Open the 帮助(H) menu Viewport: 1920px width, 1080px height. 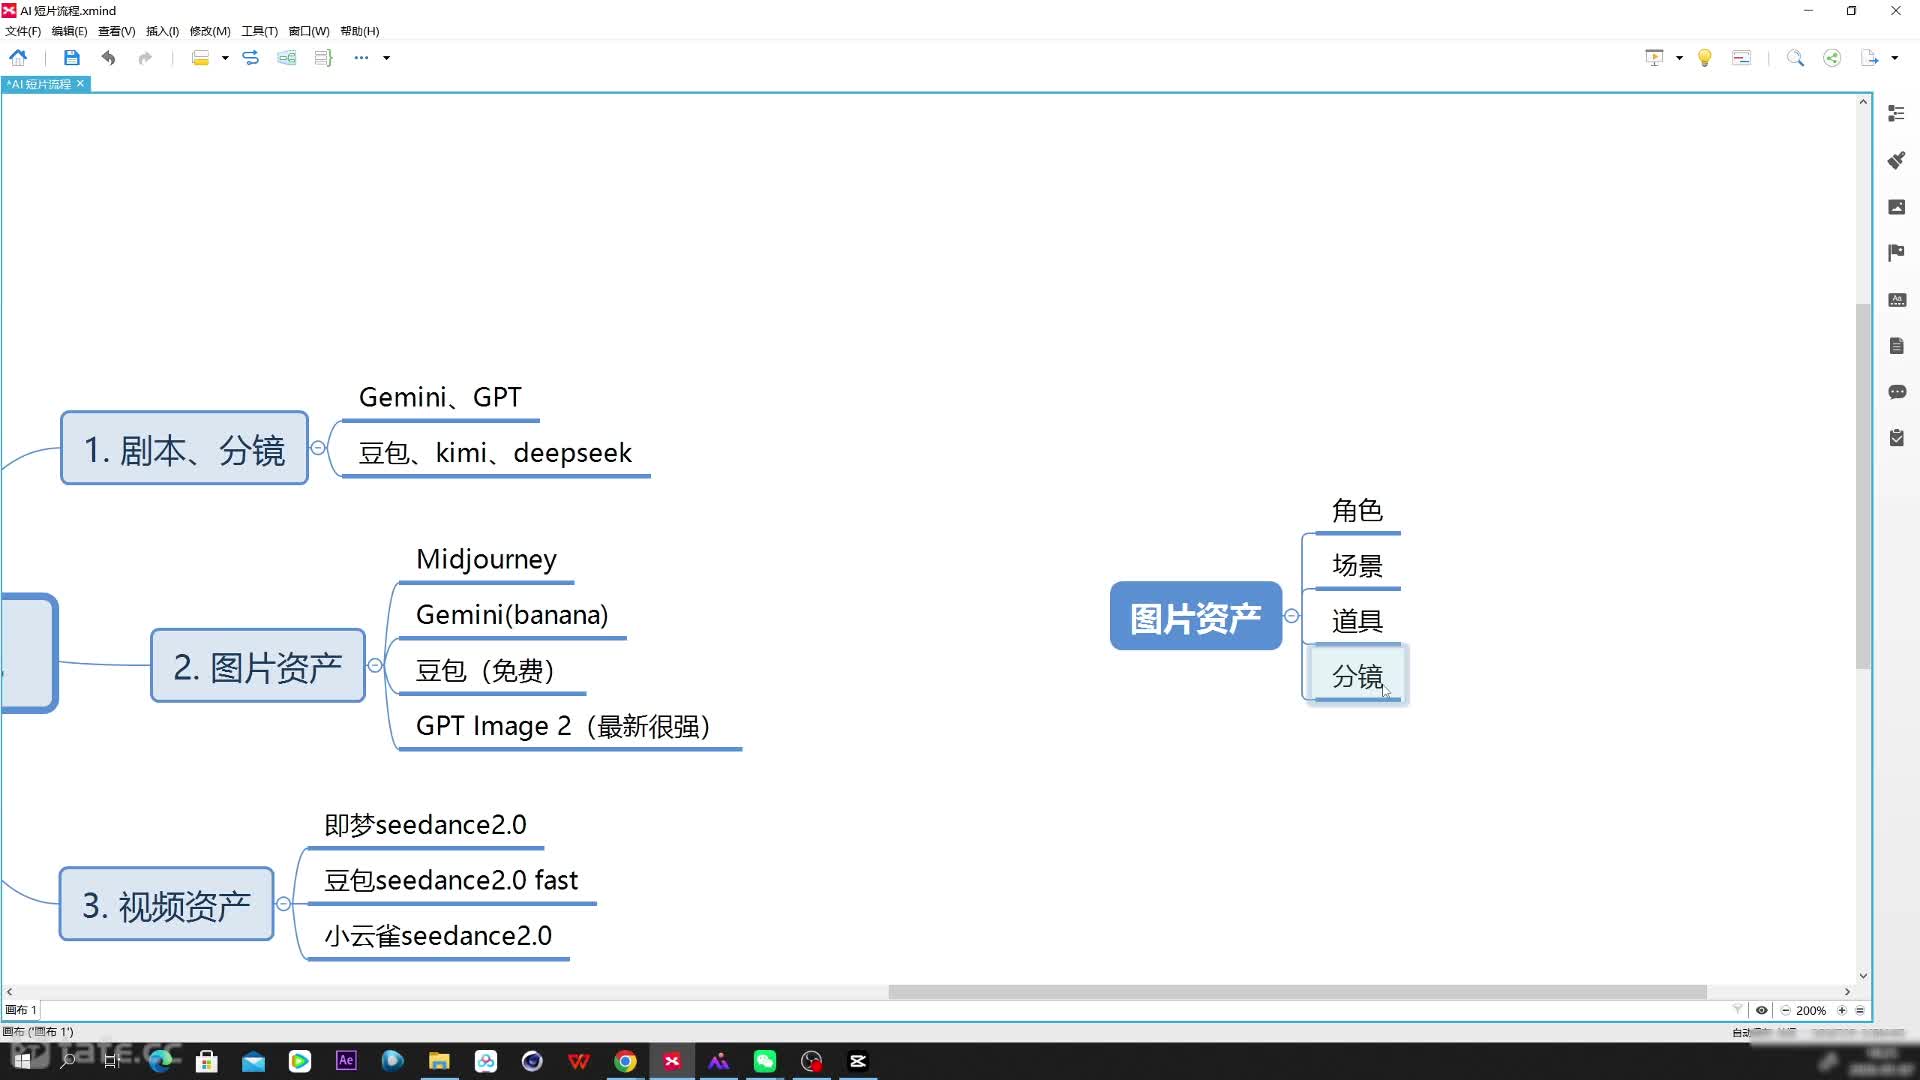pyautogui.click(x=360, y=31)
